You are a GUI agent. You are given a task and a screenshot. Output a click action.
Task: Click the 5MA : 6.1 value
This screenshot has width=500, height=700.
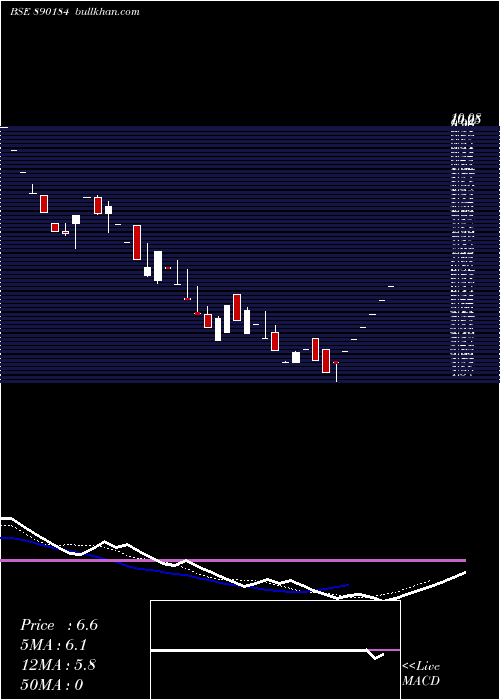pos(53,645)
